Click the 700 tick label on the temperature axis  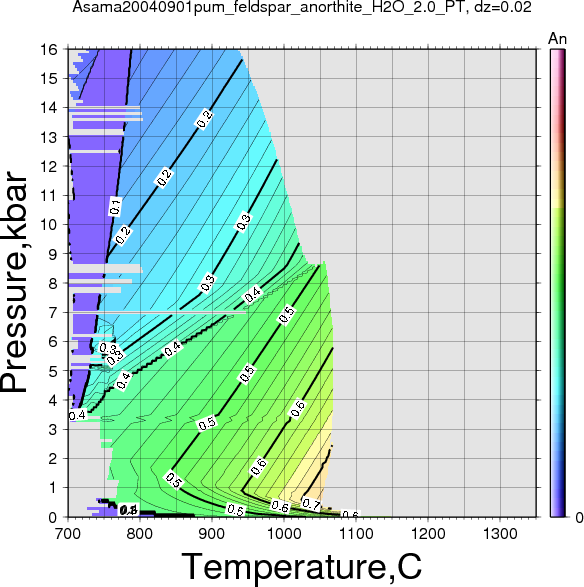point(68,533)
